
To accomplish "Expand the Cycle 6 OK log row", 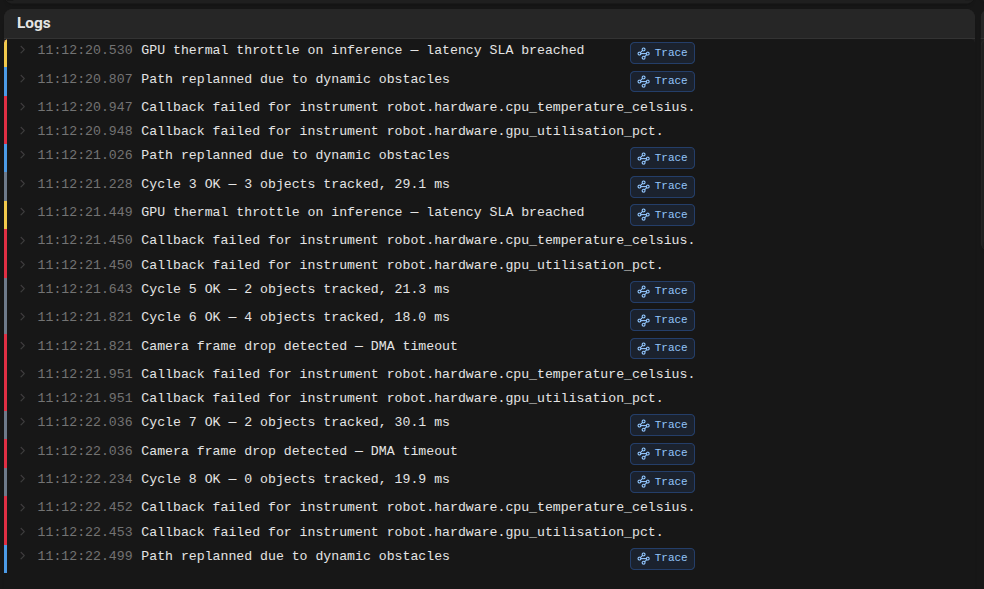I will click(23, 317).
